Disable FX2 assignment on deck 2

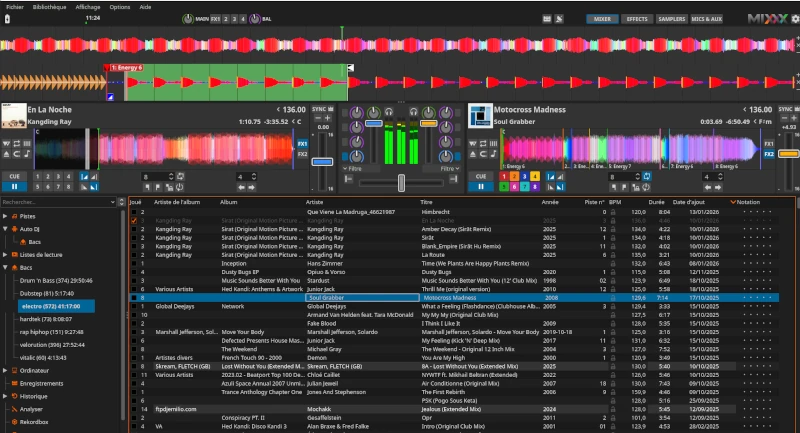tap(769, 154)
